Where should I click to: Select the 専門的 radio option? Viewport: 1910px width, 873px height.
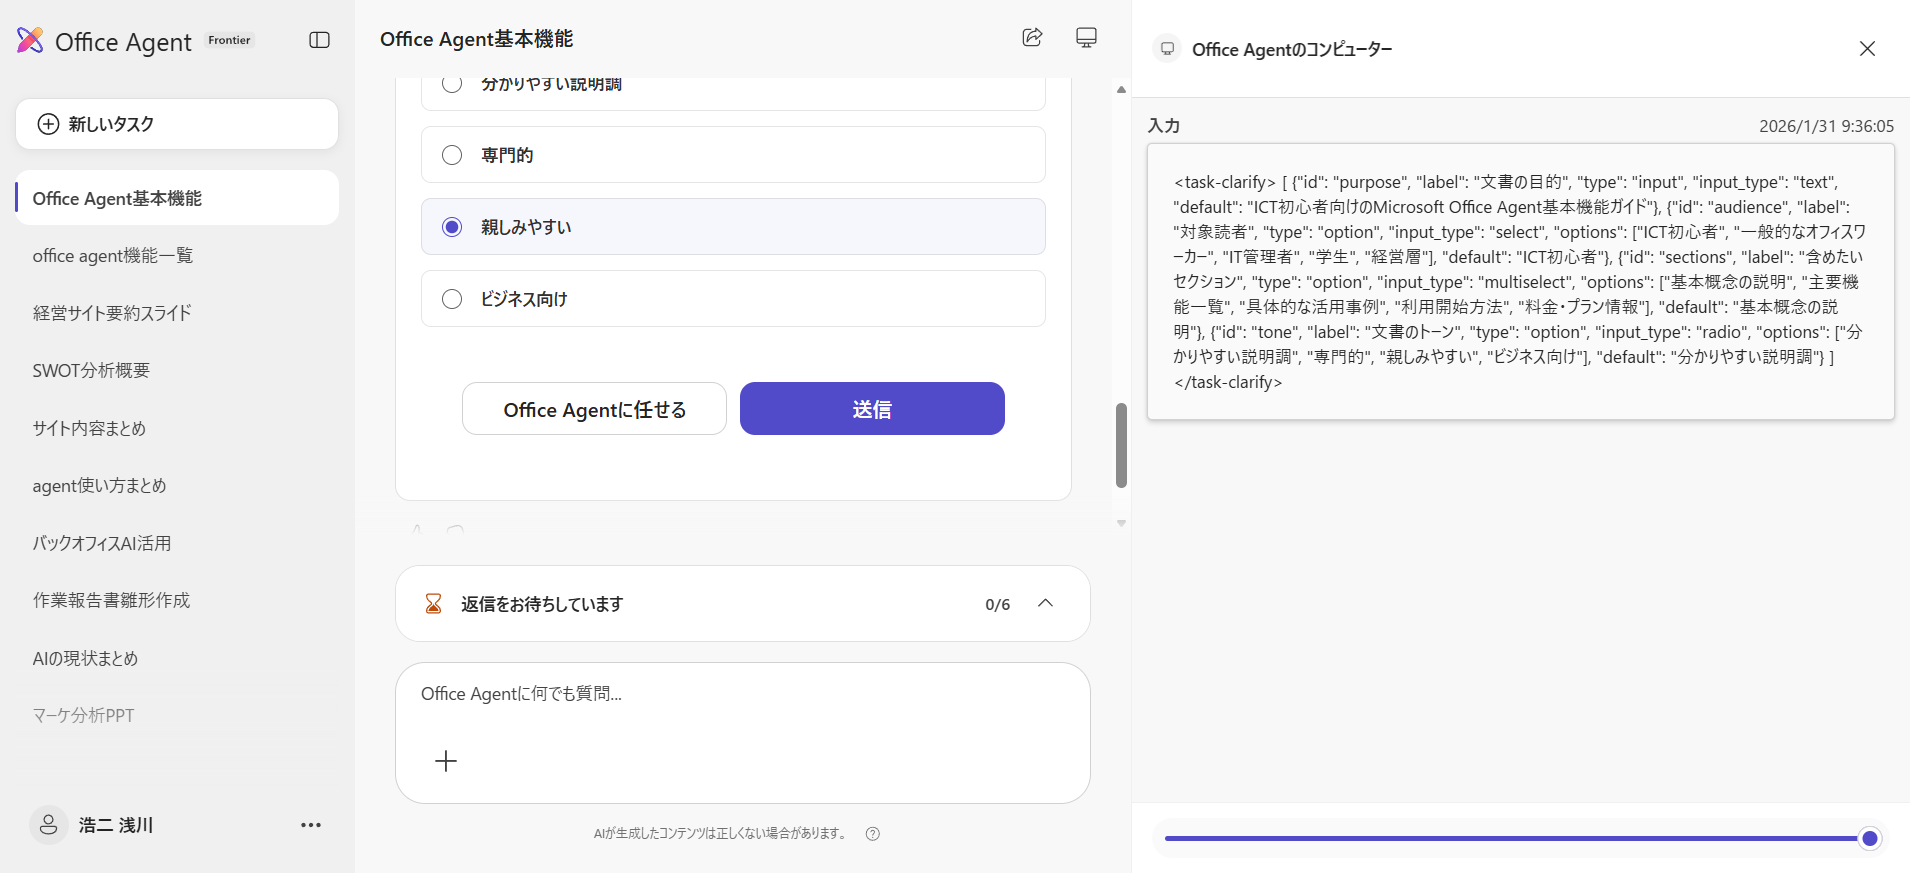[x=452, y=155]
